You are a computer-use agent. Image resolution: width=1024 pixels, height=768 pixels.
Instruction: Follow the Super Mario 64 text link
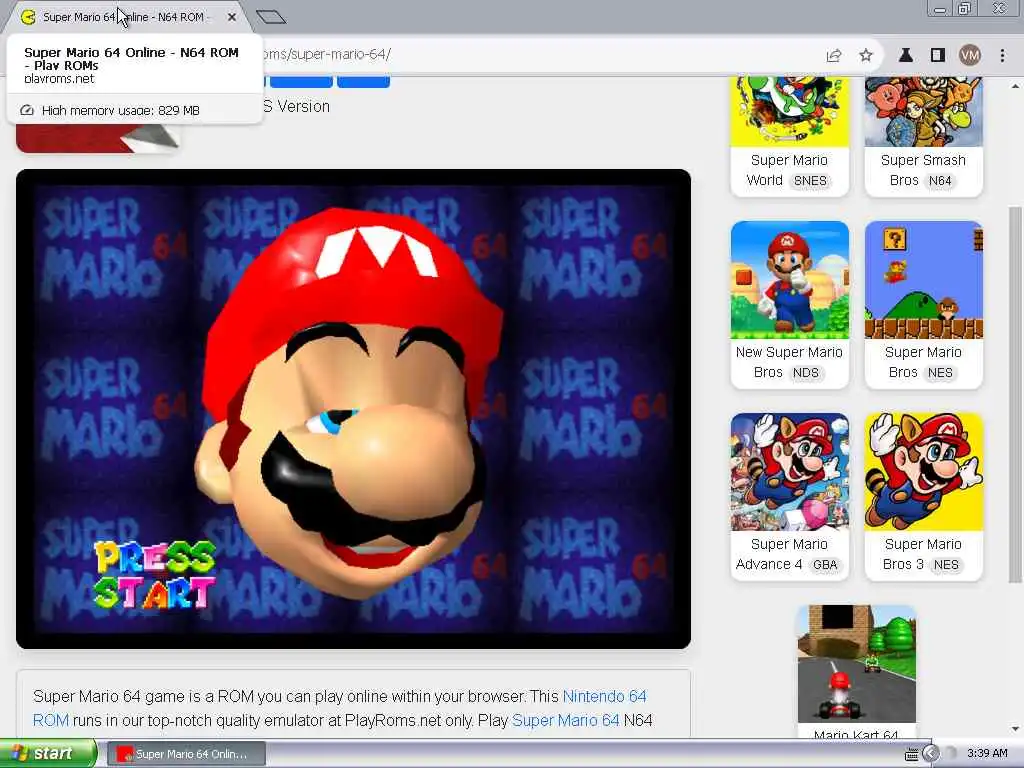click(566, 720)
